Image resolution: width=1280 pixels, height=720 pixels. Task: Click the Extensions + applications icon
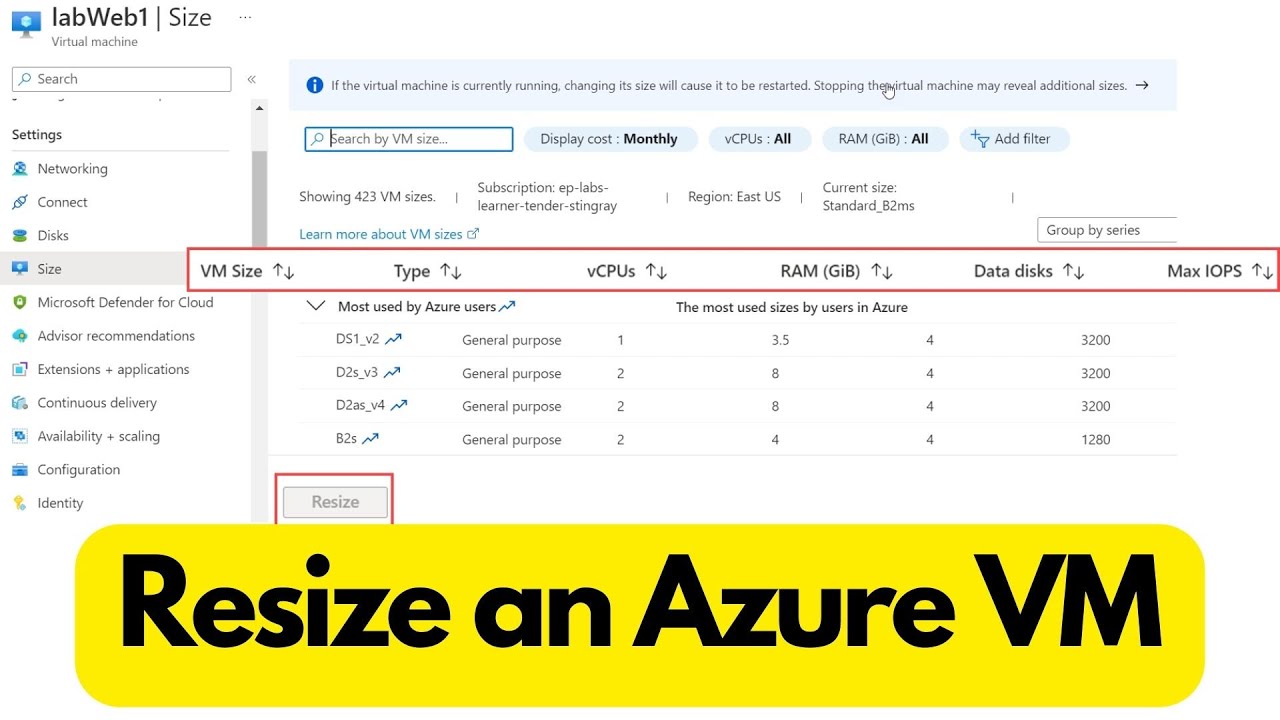[x=19, y=369]
